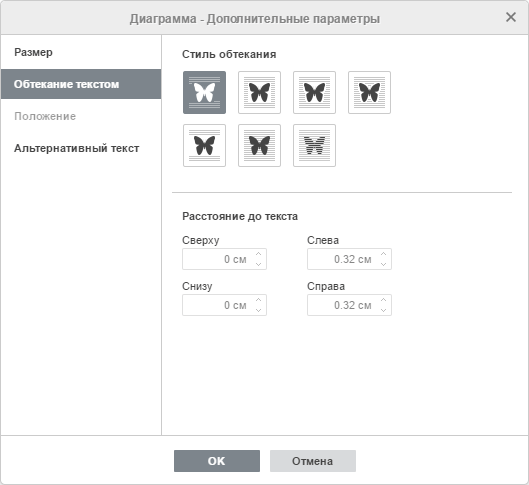The width and height of the screenshot is (529, 485).
Task: Decrease the Справа distance value
Action: [x=383, y=310]
